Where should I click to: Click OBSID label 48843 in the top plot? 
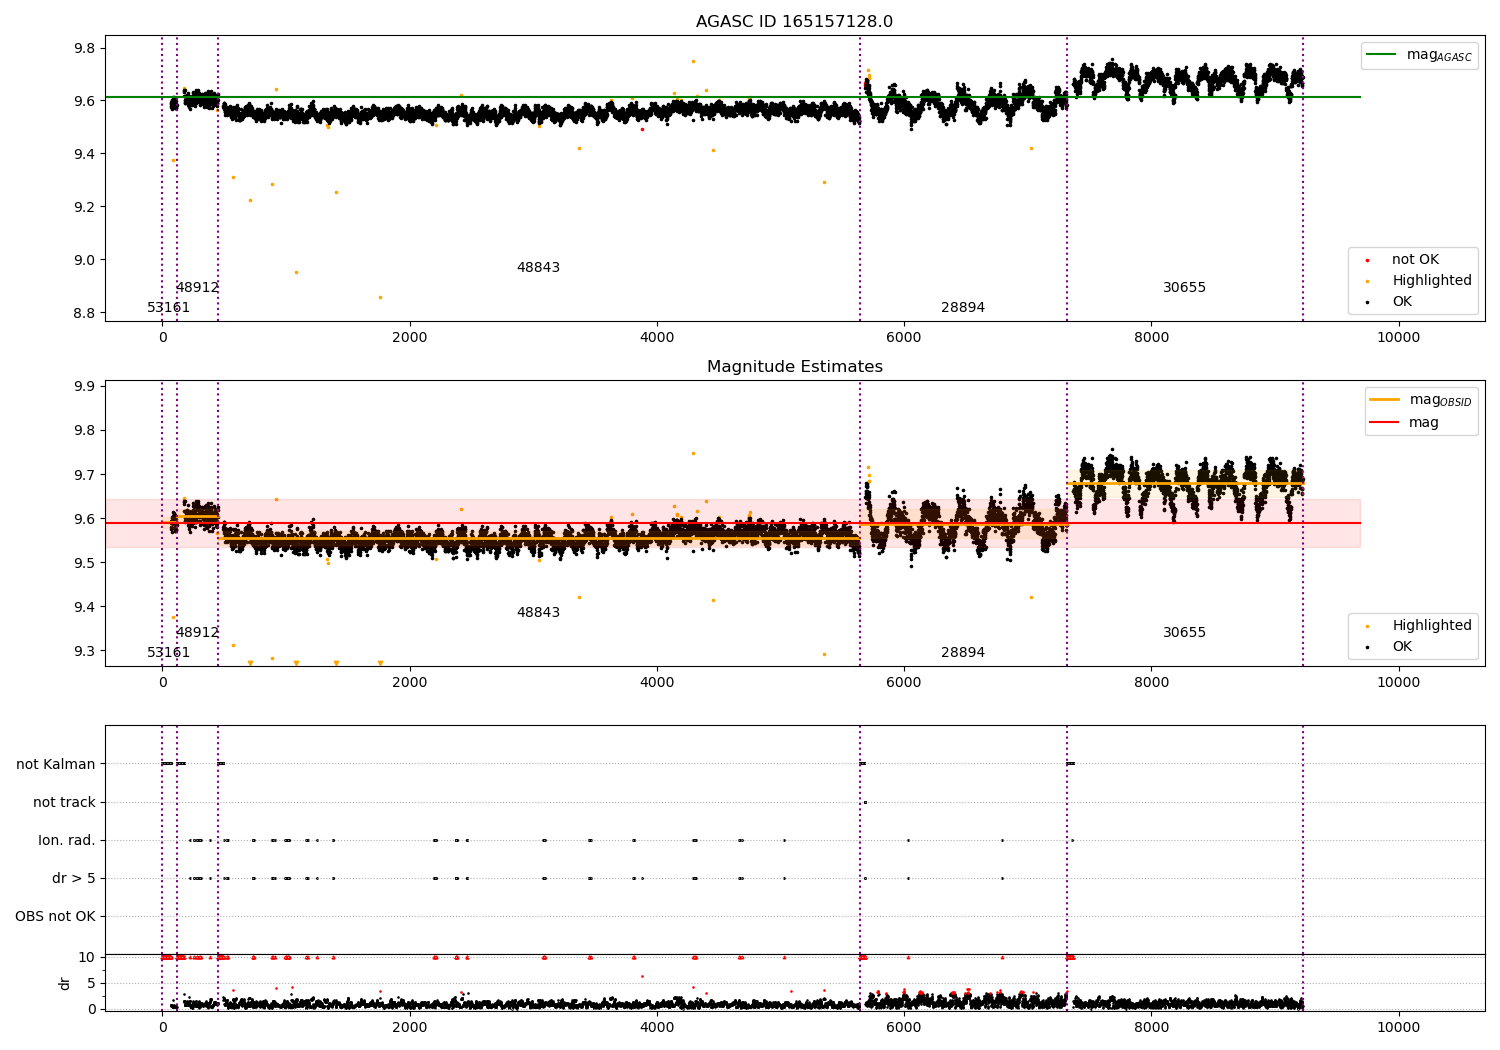(x=538, y=268)
